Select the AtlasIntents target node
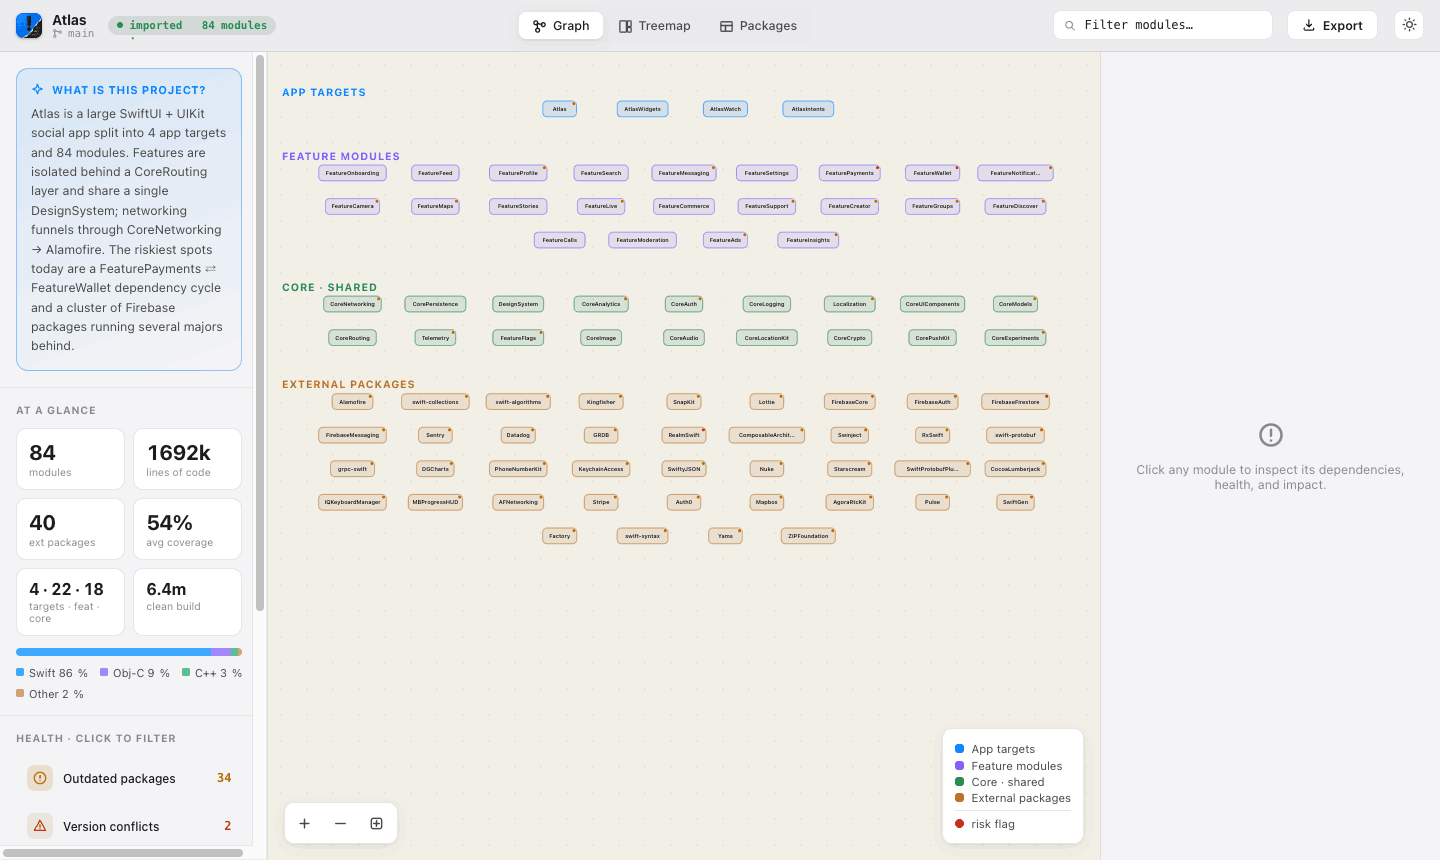This screenshot has width=1440, height=860. coord(808,109)
